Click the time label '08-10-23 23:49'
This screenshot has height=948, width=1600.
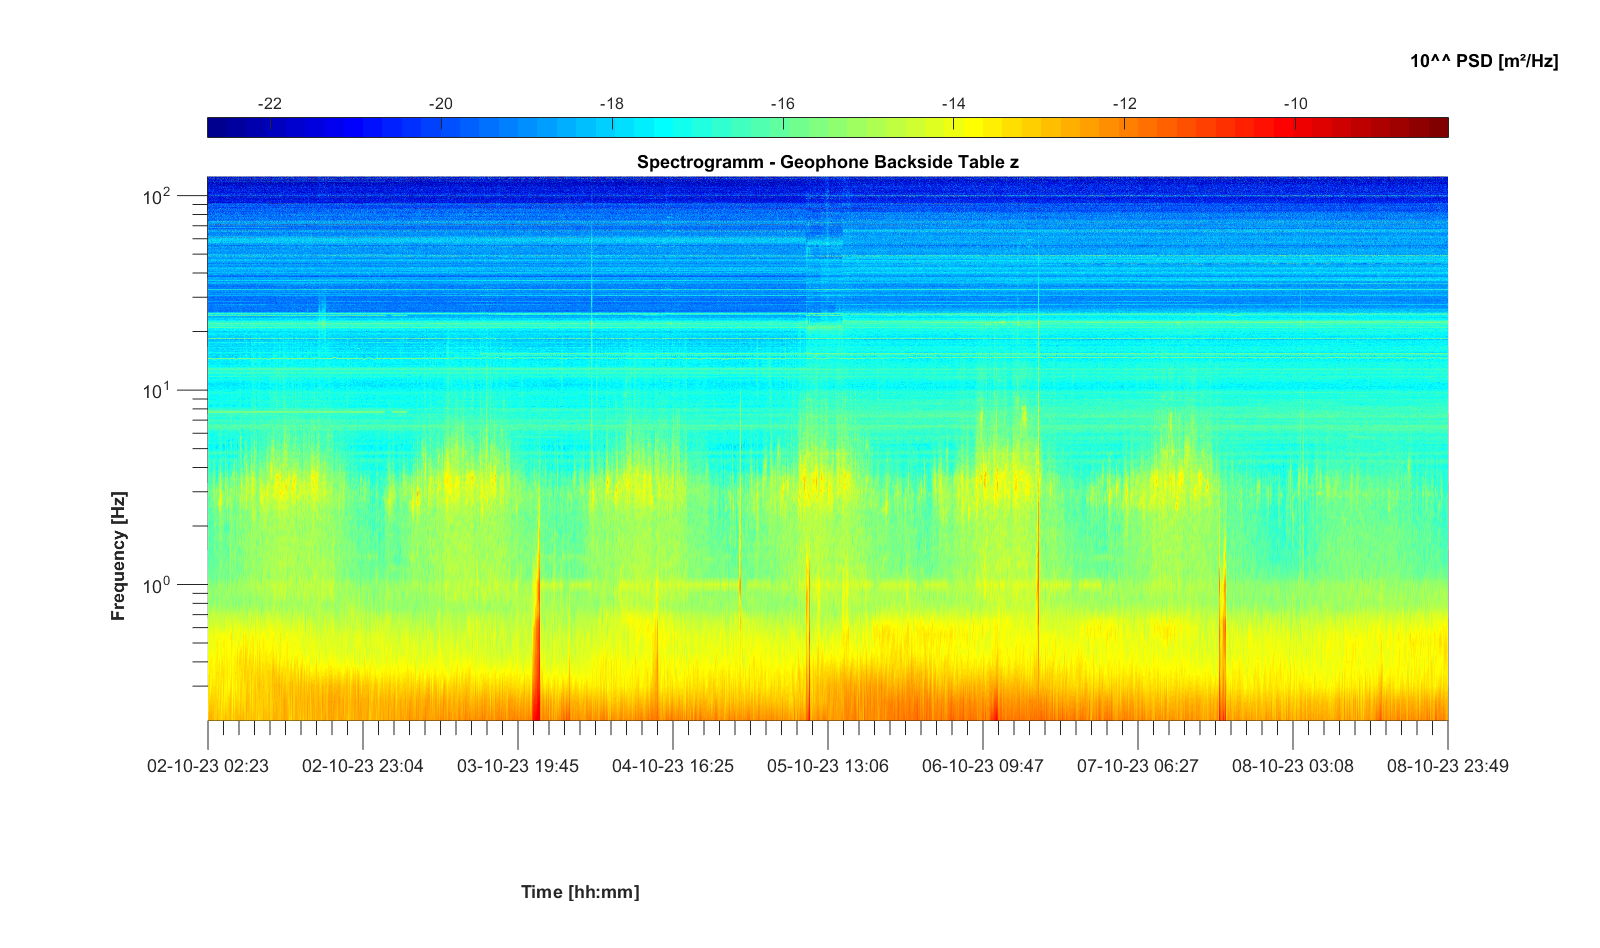[1448, 766]
